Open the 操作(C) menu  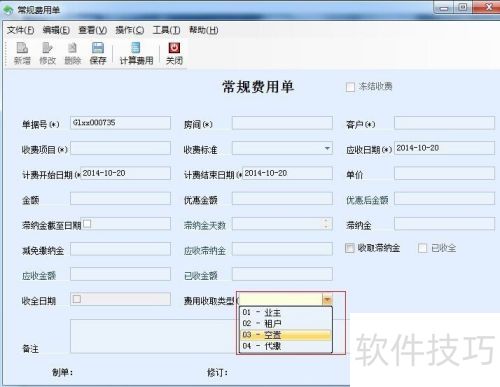(x=130, y=30)
